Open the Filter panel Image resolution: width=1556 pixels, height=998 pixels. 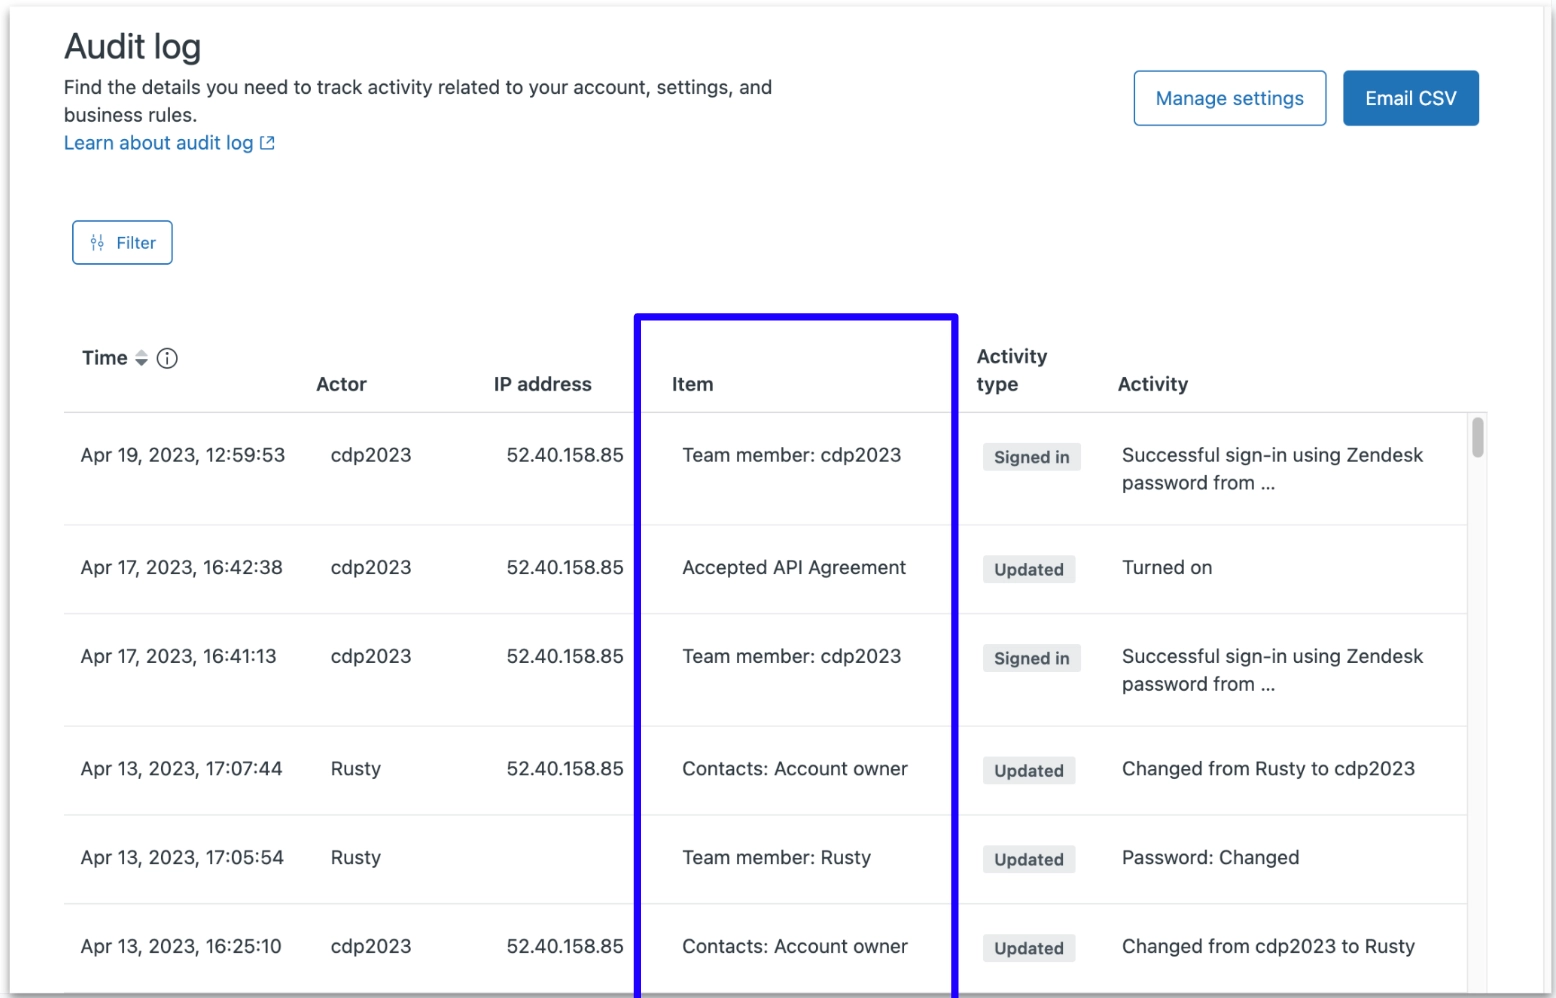coord(122,242)
